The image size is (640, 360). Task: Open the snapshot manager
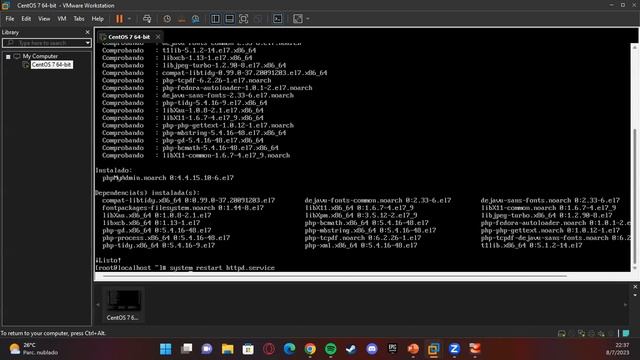pyautogui.click(x=196, y=19)
